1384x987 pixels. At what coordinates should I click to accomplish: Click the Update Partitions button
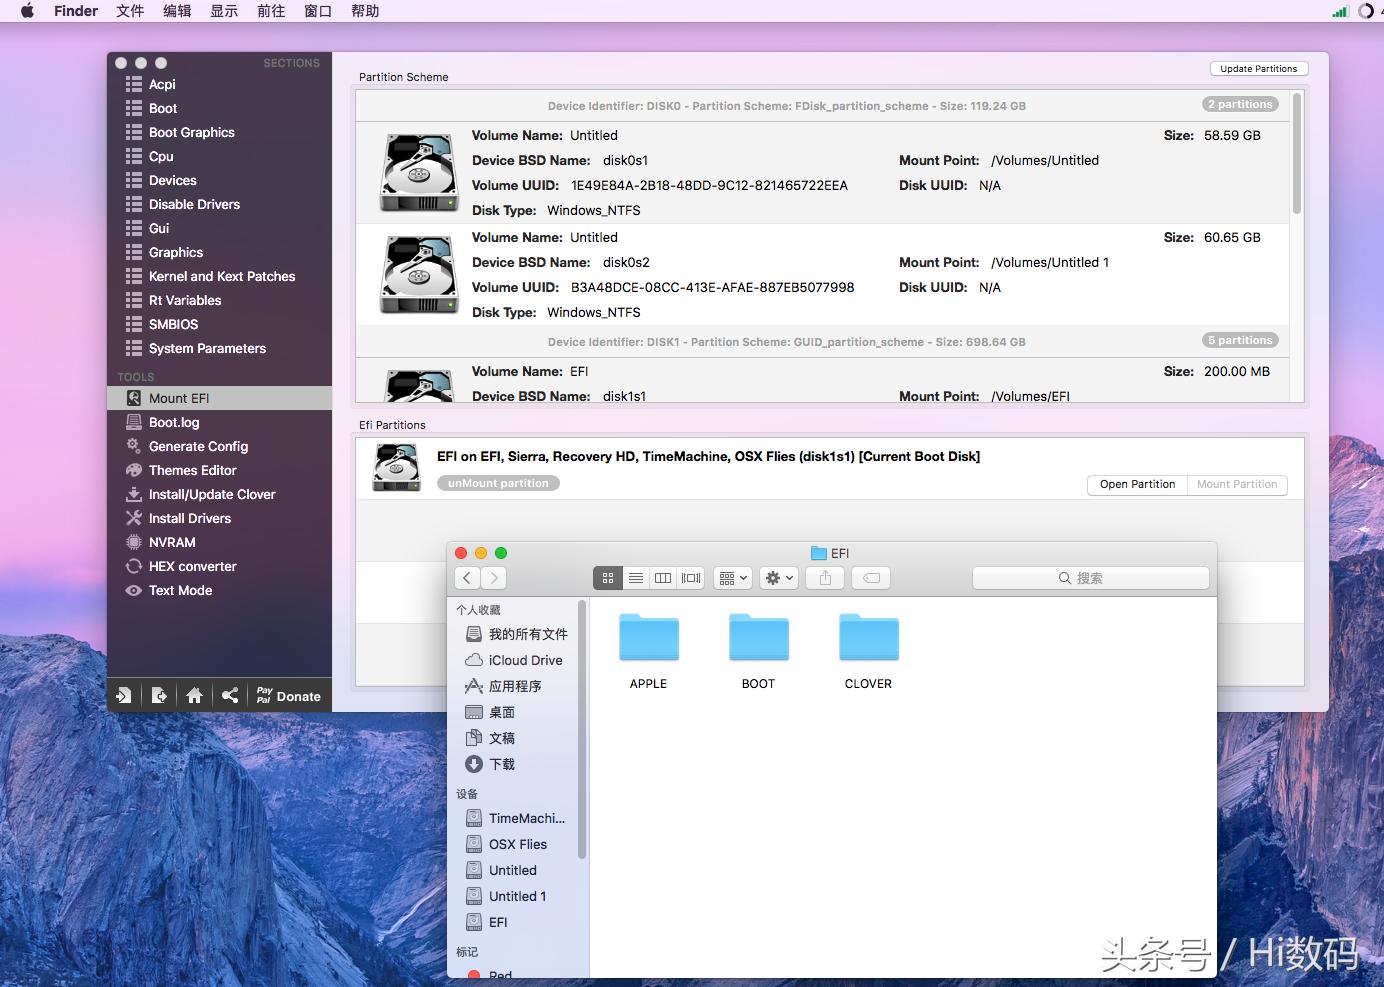[1259, 69]
